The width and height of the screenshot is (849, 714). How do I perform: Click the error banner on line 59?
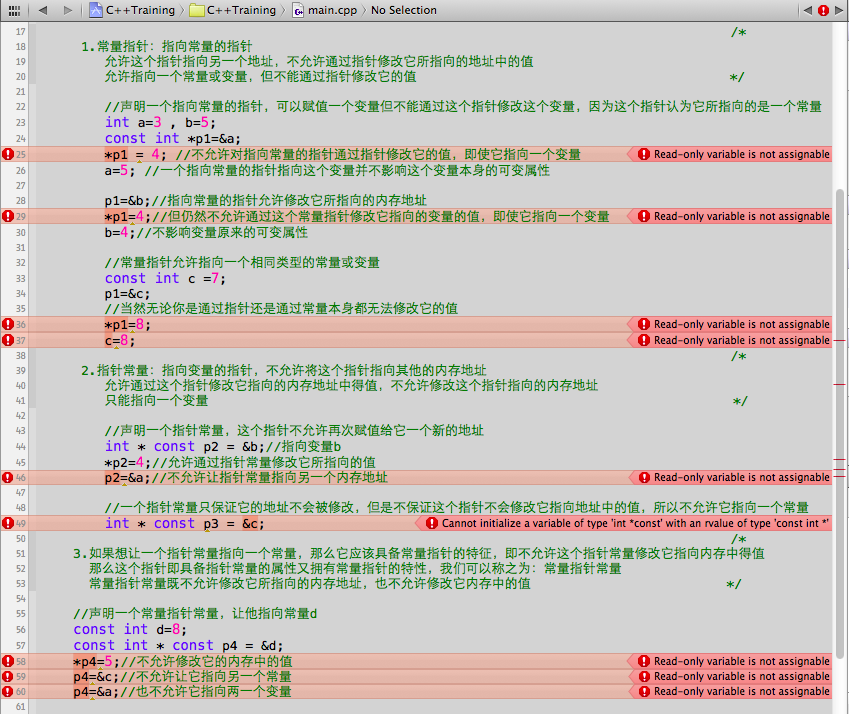[x=730, y=676]
